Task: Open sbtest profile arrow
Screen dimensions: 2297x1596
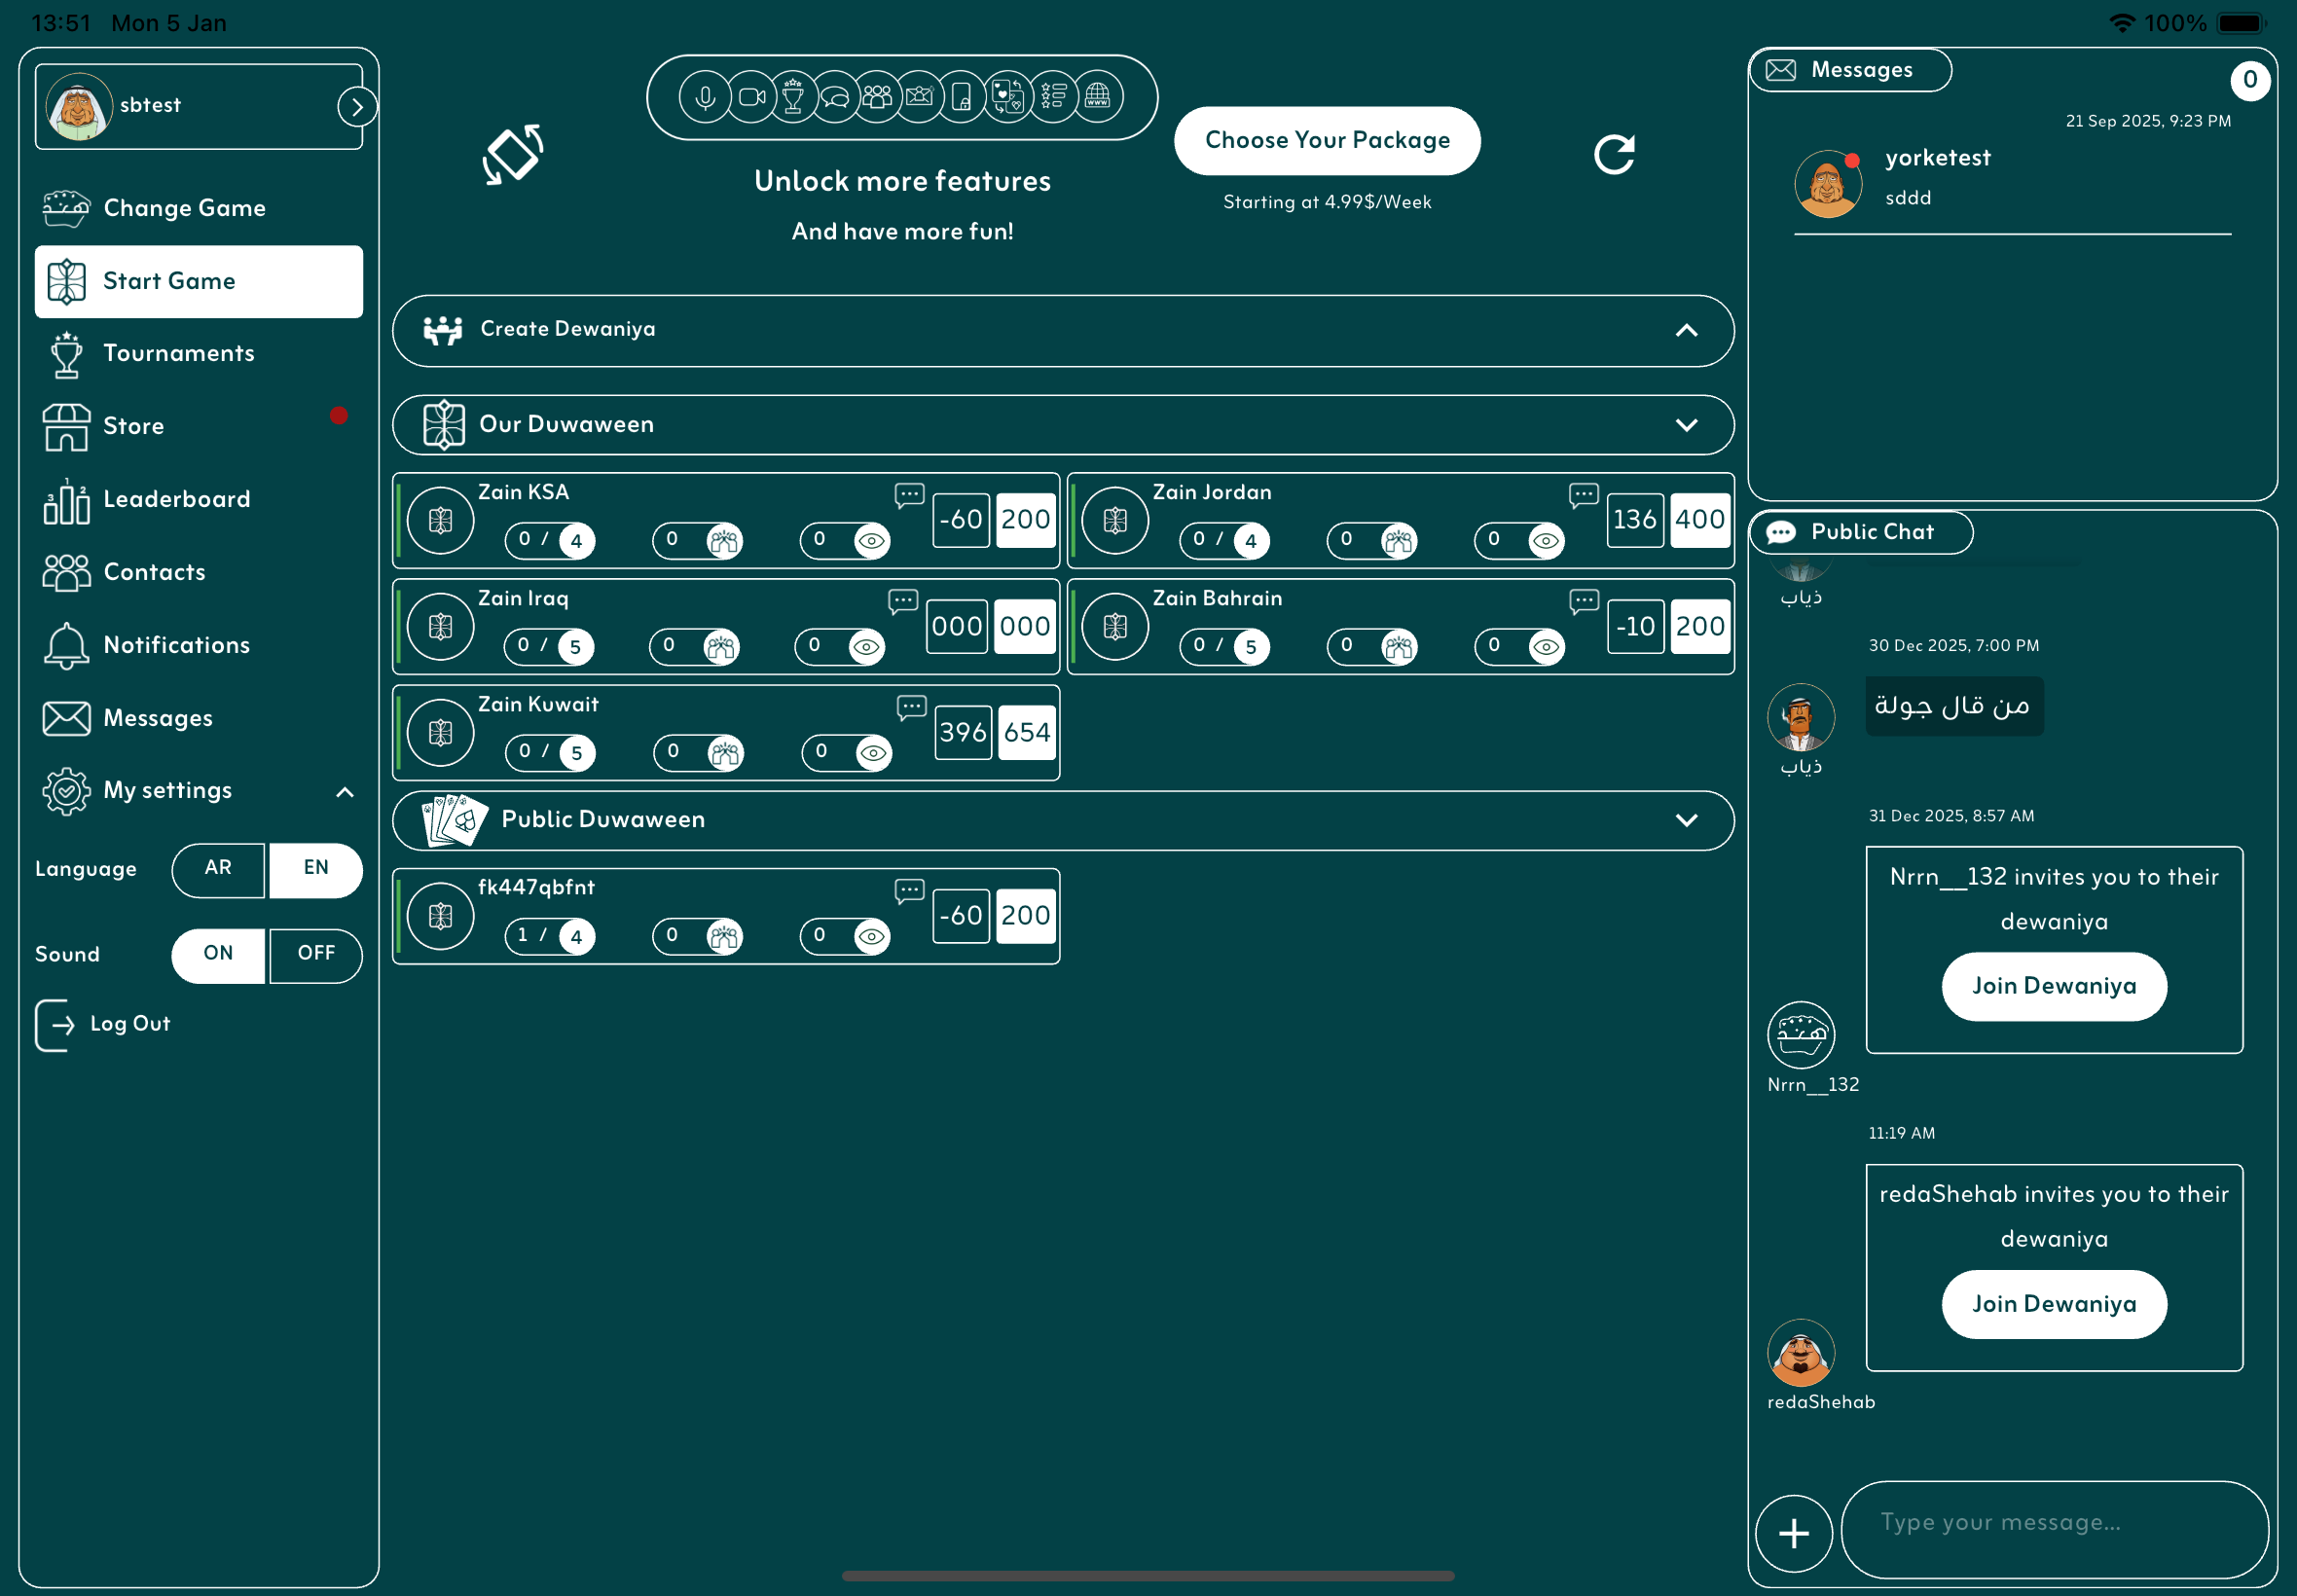Action: (x=356, y=107)
